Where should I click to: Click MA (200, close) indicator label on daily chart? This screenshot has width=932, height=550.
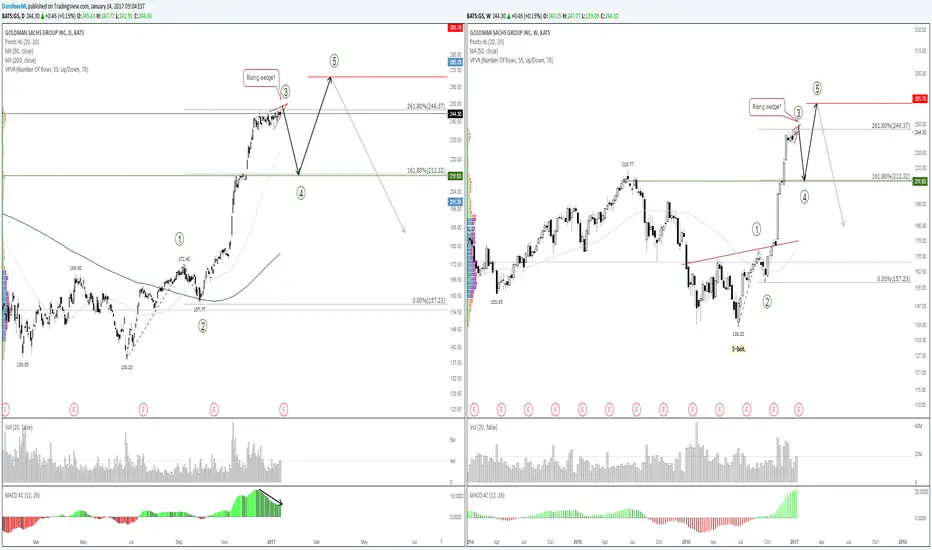20,60
